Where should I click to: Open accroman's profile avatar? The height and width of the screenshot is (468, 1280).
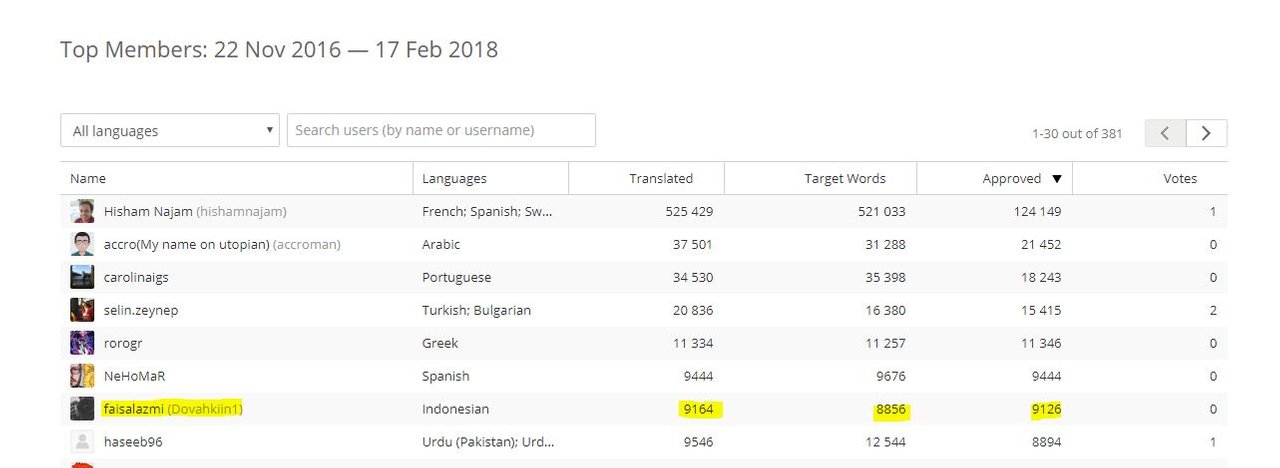coord(82,244)
